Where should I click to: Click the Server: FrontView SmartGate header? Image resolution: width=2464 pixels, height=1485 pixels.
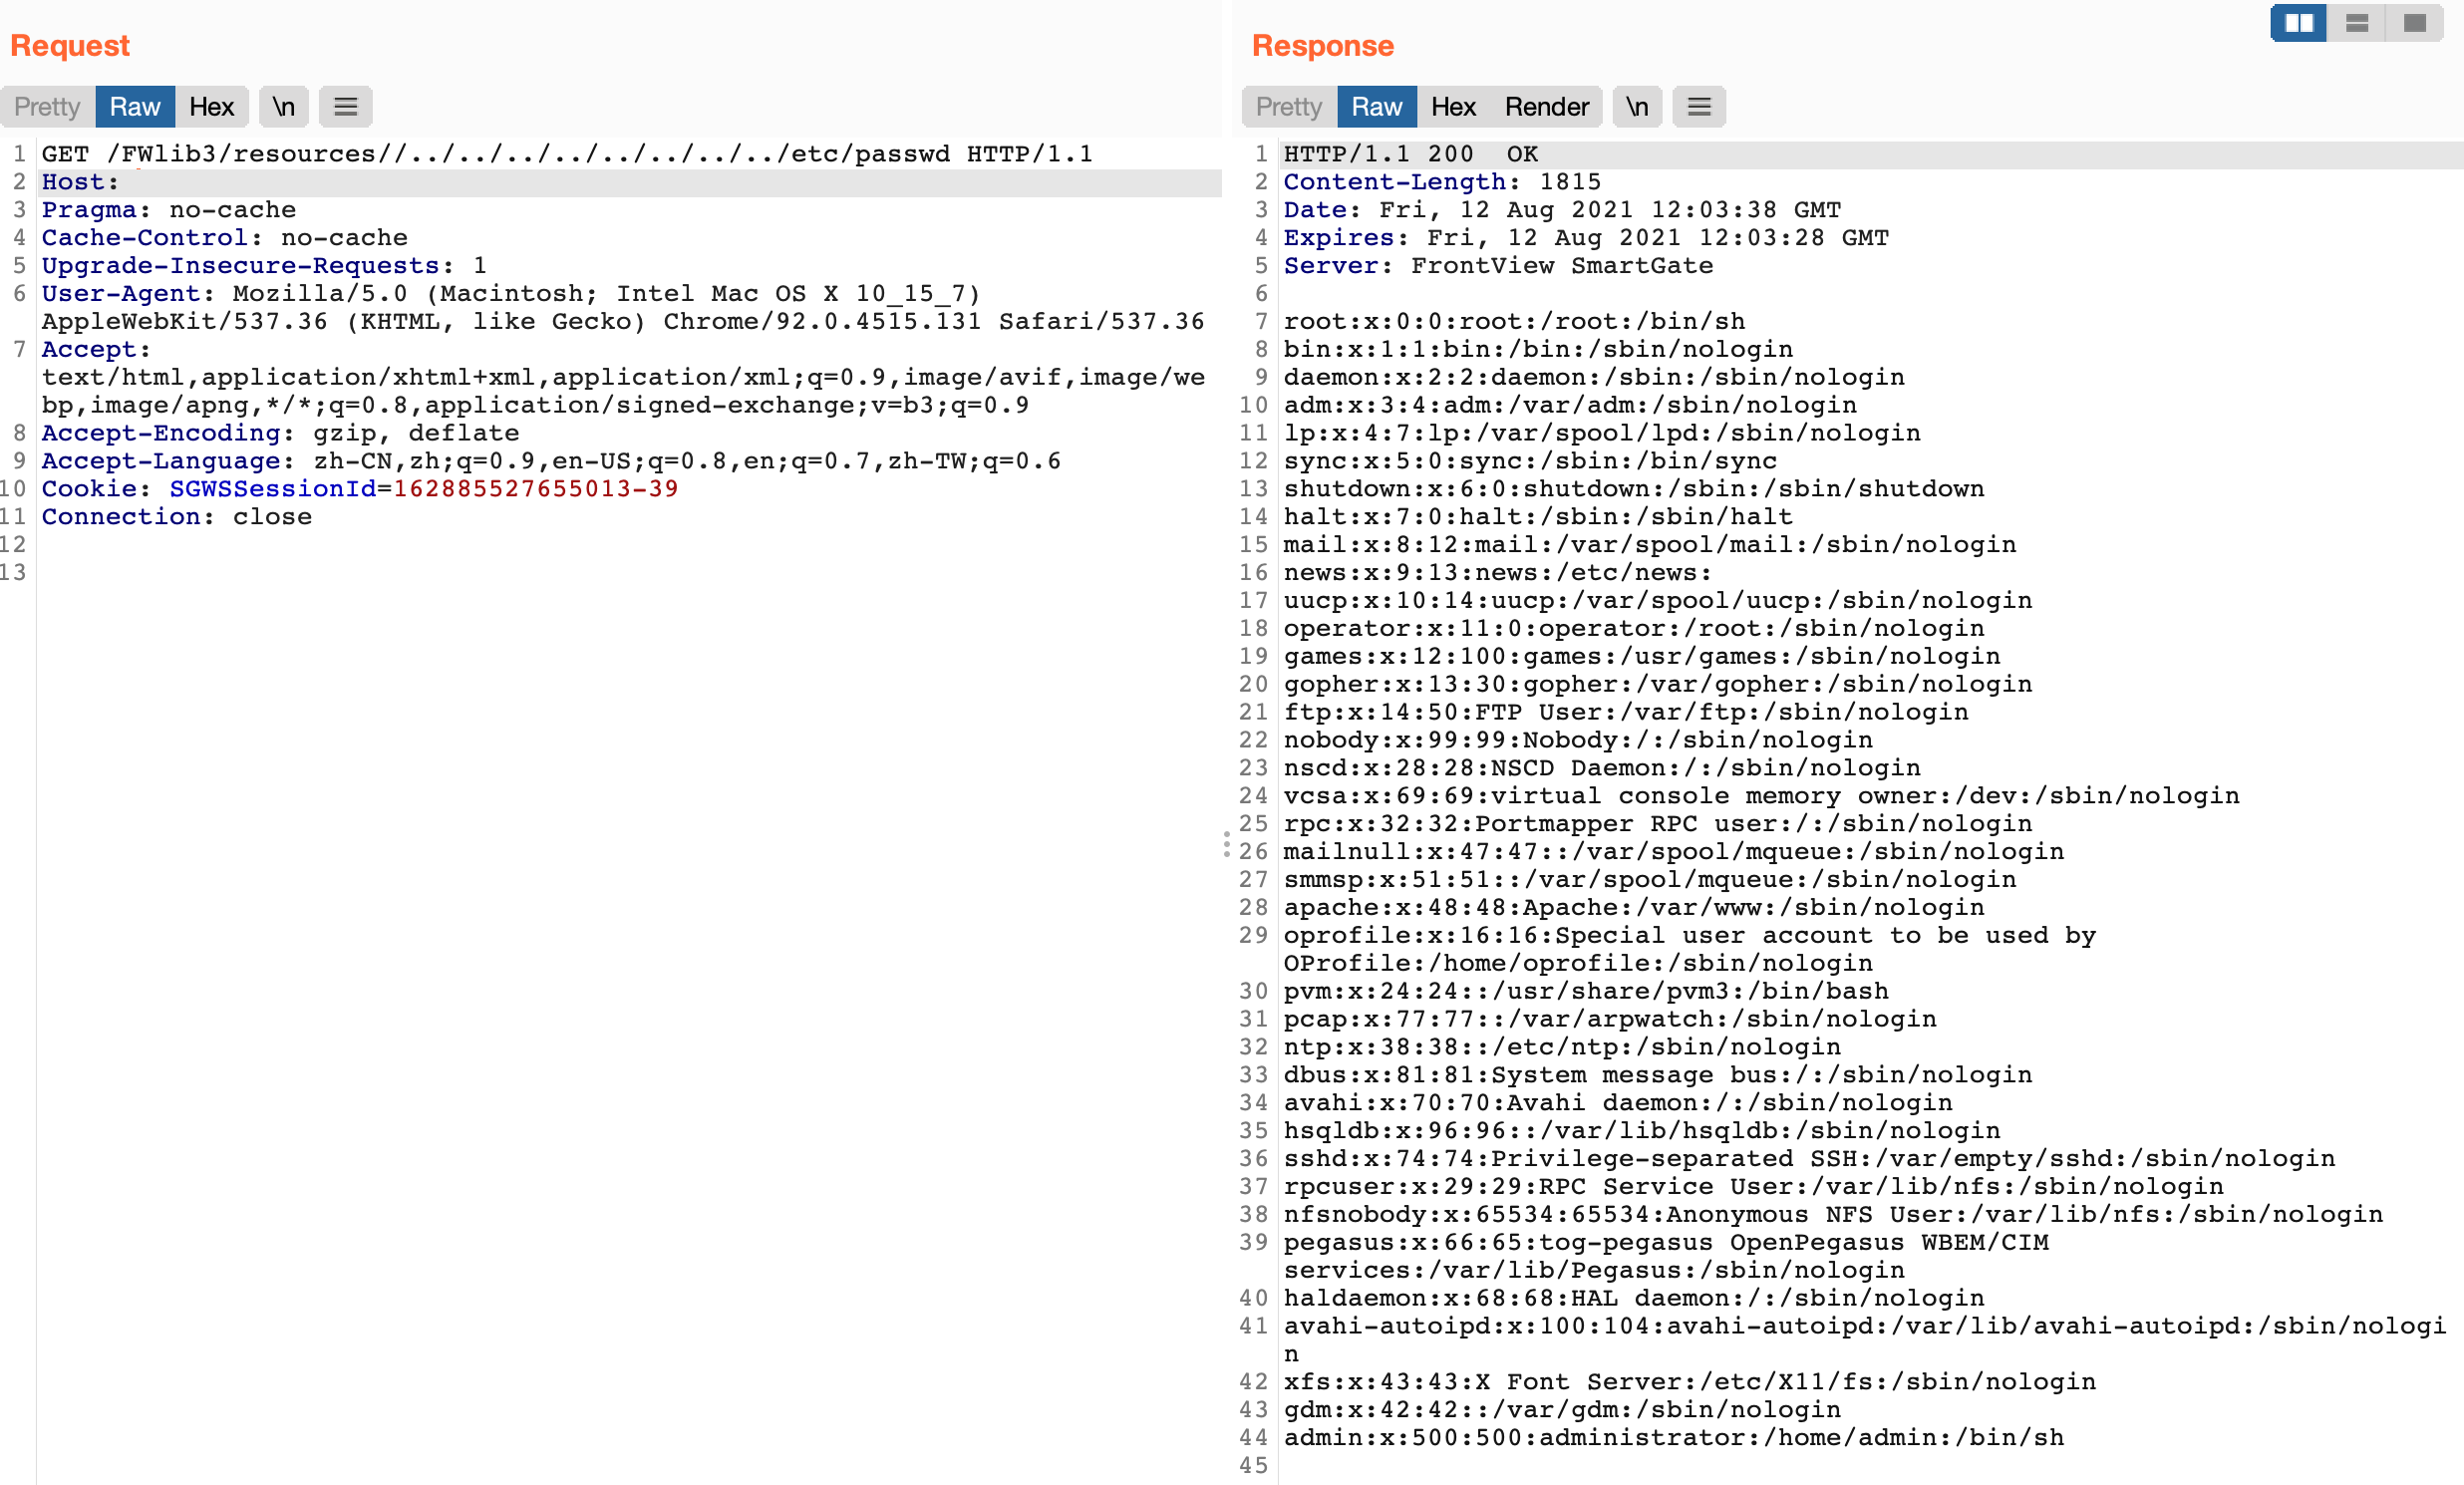[1497, 266]
